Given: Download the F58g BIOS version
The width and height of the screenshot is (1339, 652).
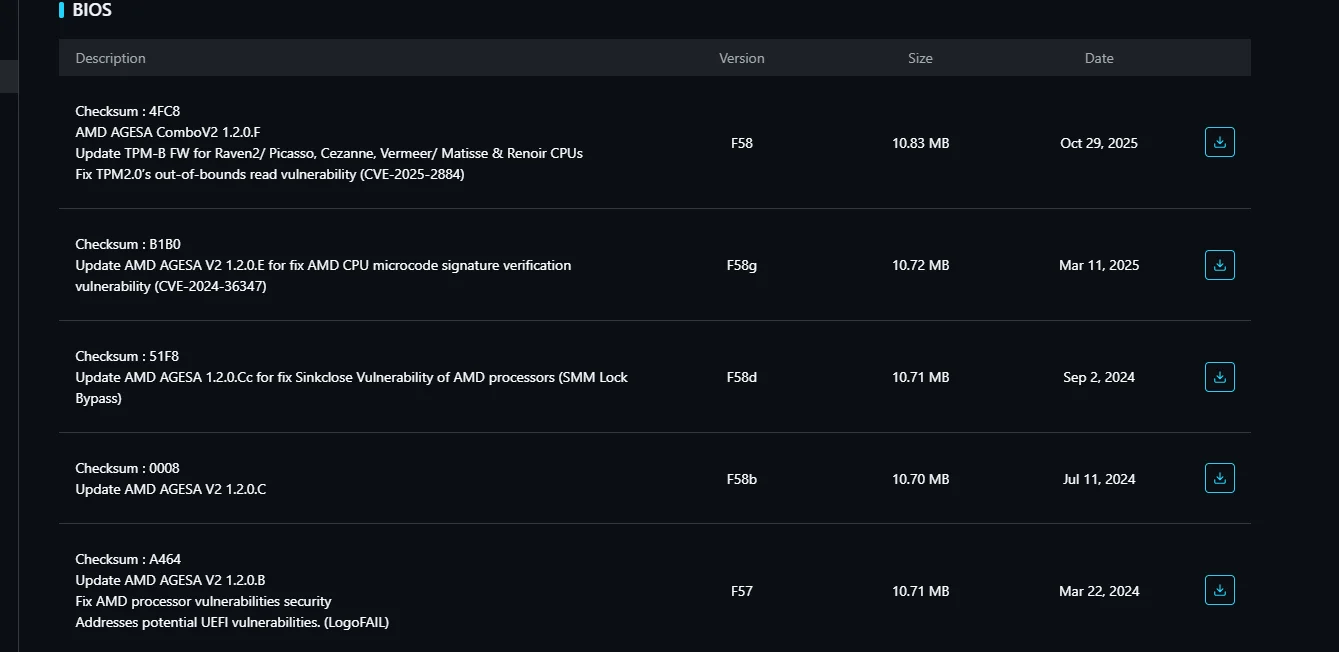Looking at the screenshot, I should (x=1219, y=265).
